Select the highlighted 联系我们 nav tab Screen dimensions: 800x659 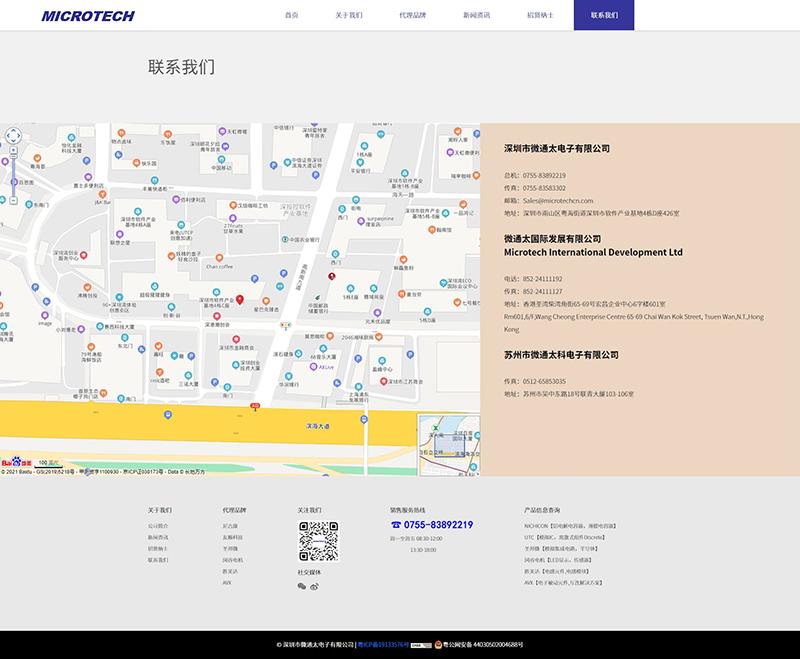(604, 15)
